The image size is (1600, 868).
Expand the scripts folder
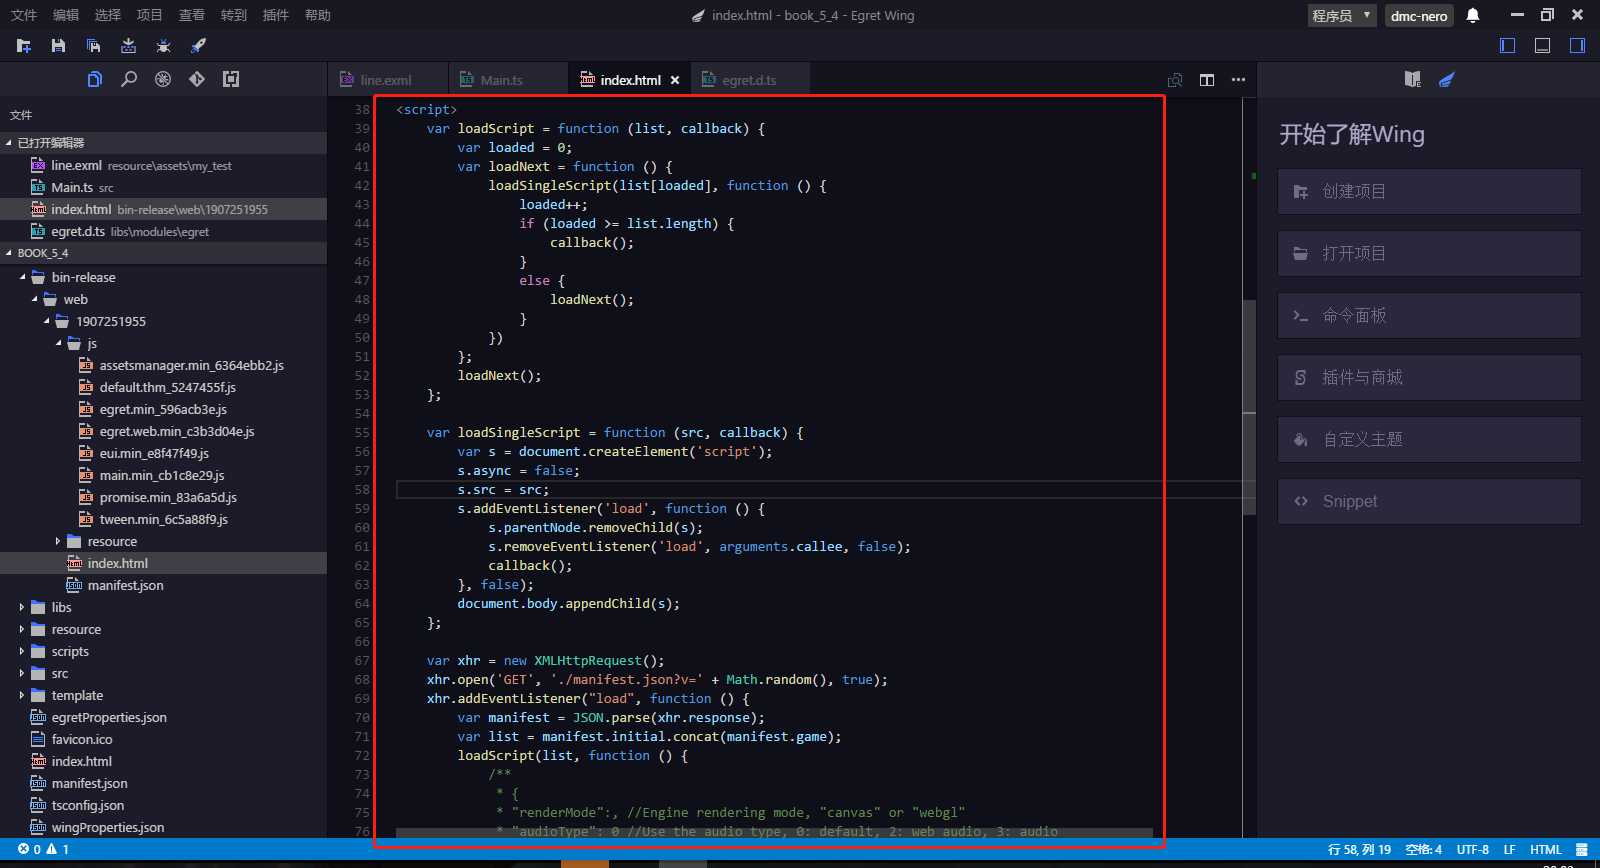tap(22, 651)
